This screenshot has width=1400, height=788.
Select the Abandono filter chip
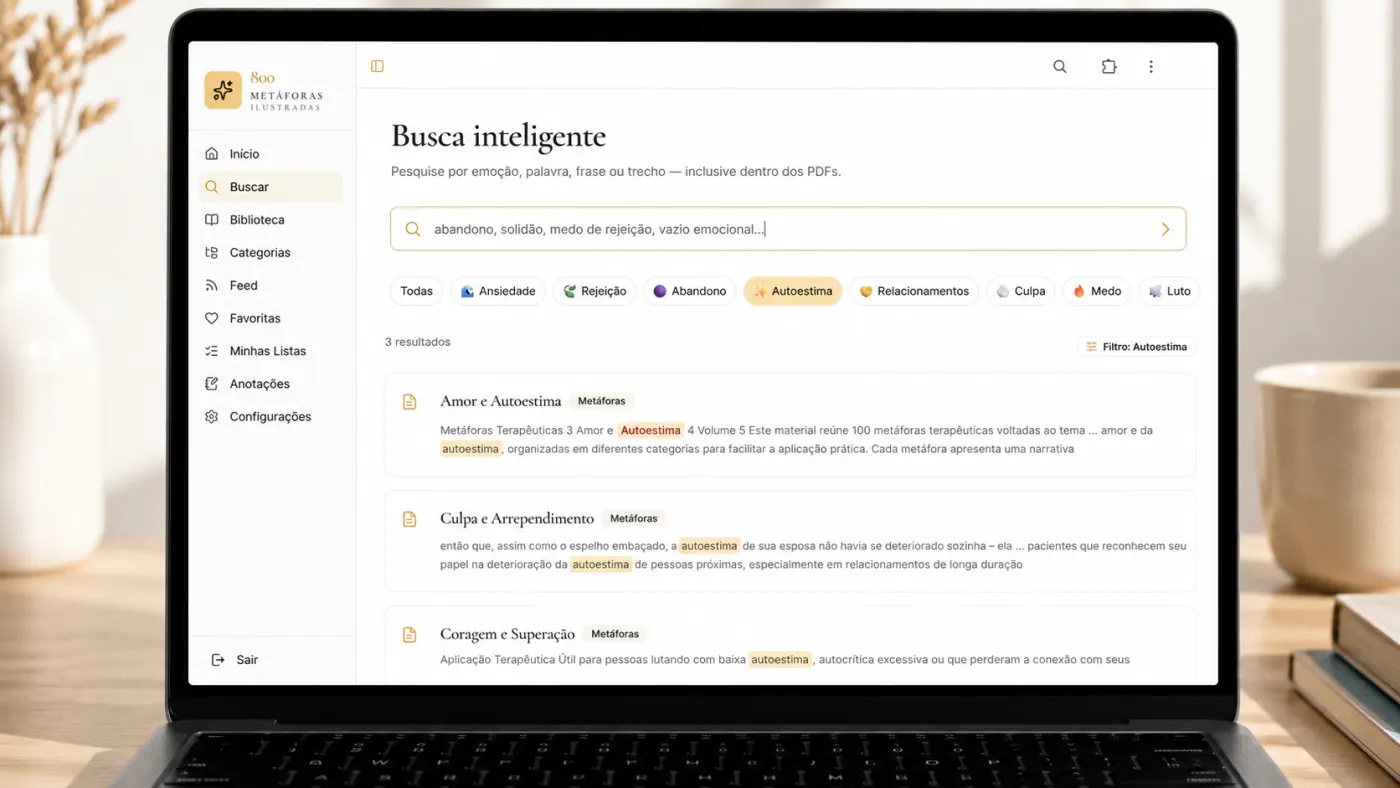(690, 291)
